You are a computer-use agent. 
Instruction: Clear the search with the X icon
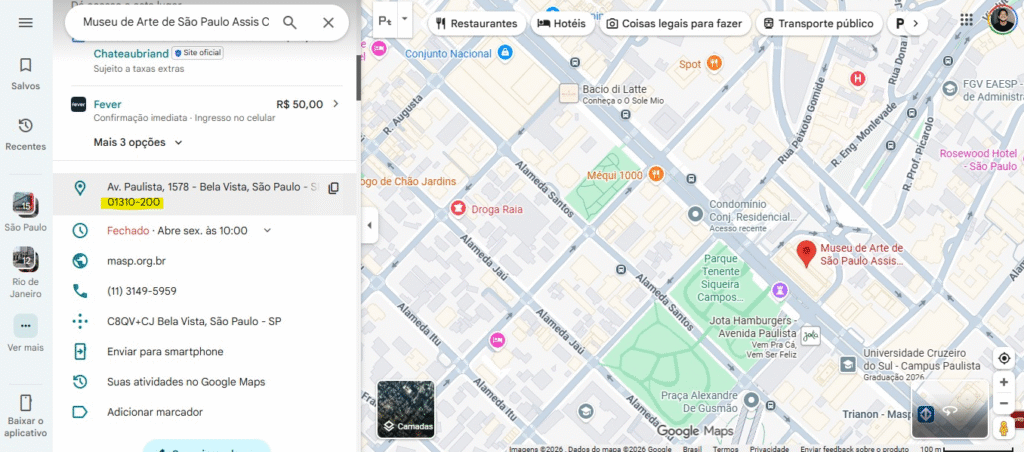[328, 22]
